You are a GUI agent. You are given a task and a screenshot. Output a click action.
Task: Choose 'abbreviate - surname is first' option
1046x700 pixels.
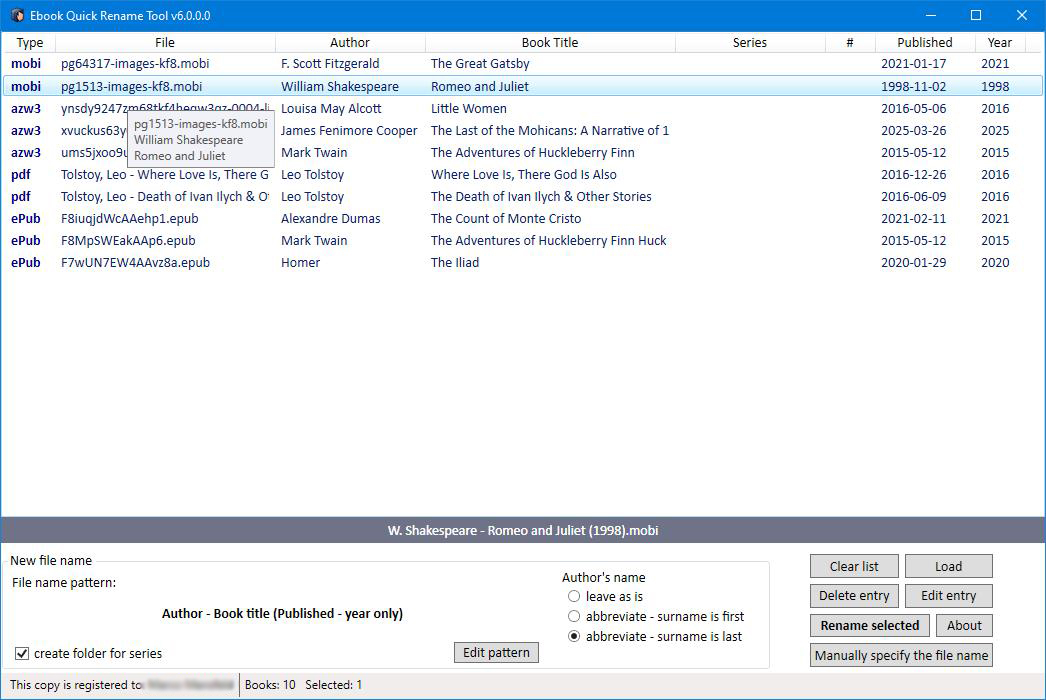pos(575,616)
